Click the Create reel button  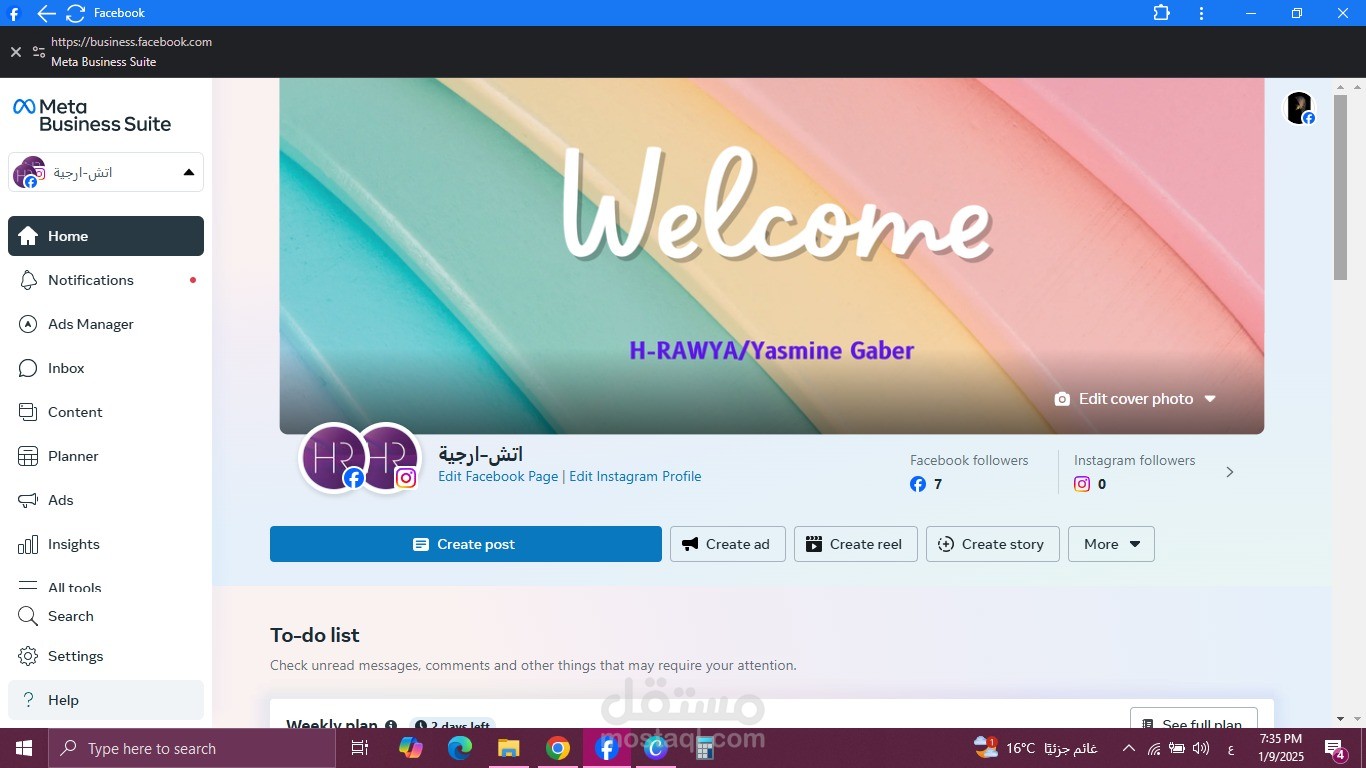(856, 544)
